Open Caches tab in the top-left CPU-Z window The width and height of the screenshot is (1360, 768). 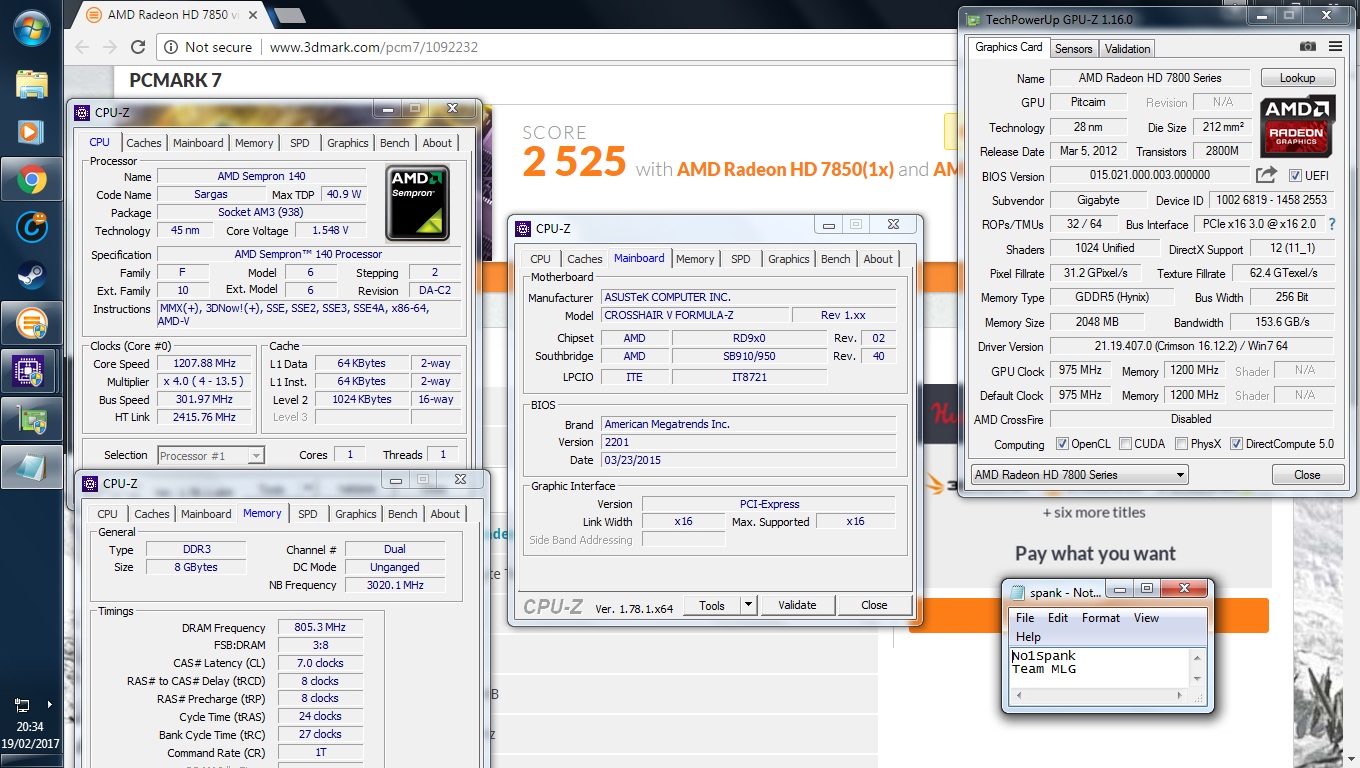(144, 143)
